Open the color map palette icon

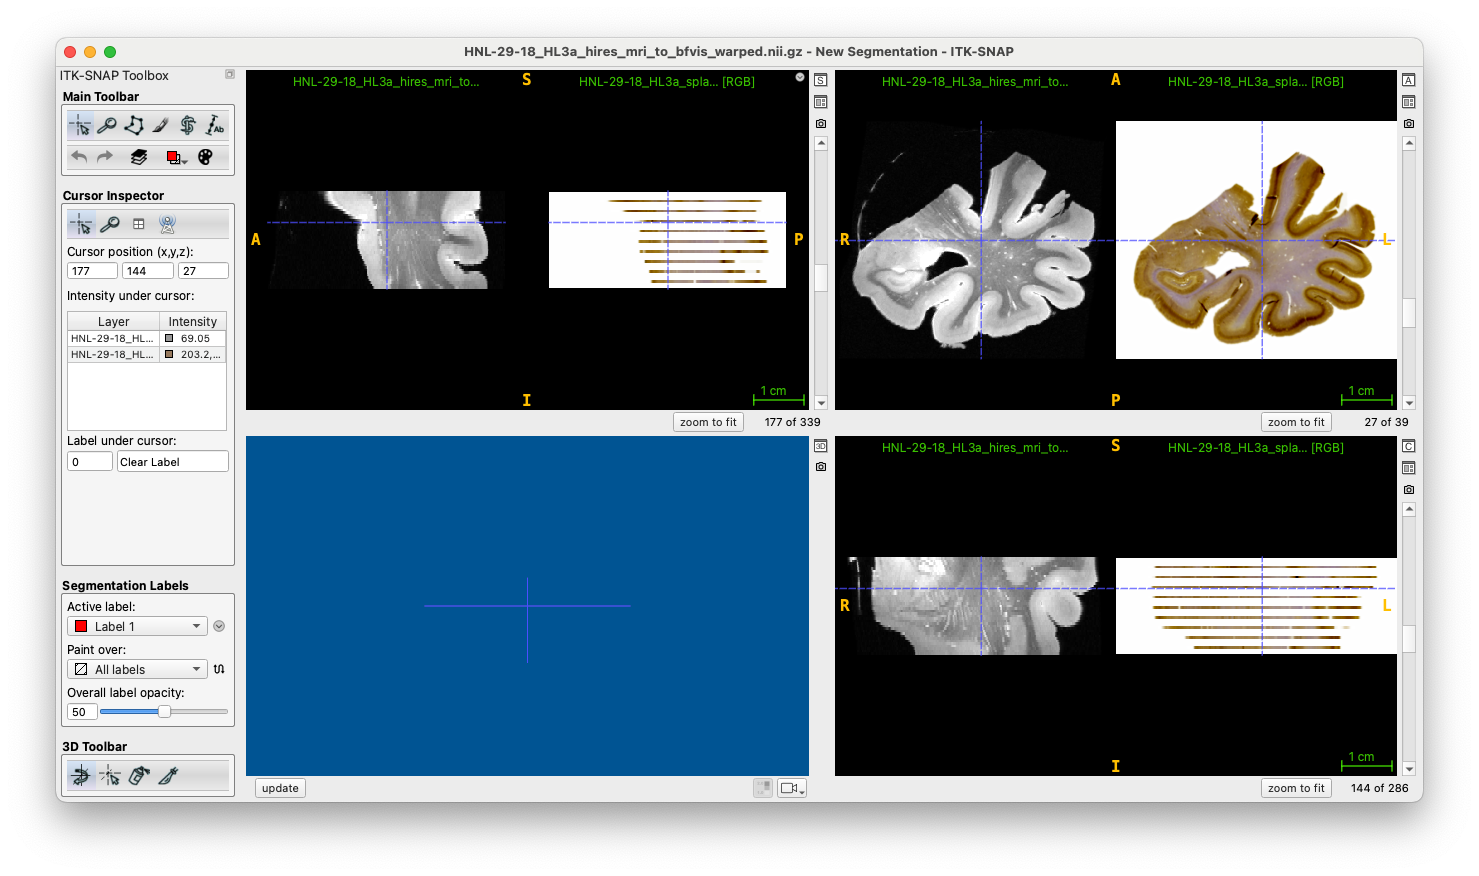(x=205, y=157)
